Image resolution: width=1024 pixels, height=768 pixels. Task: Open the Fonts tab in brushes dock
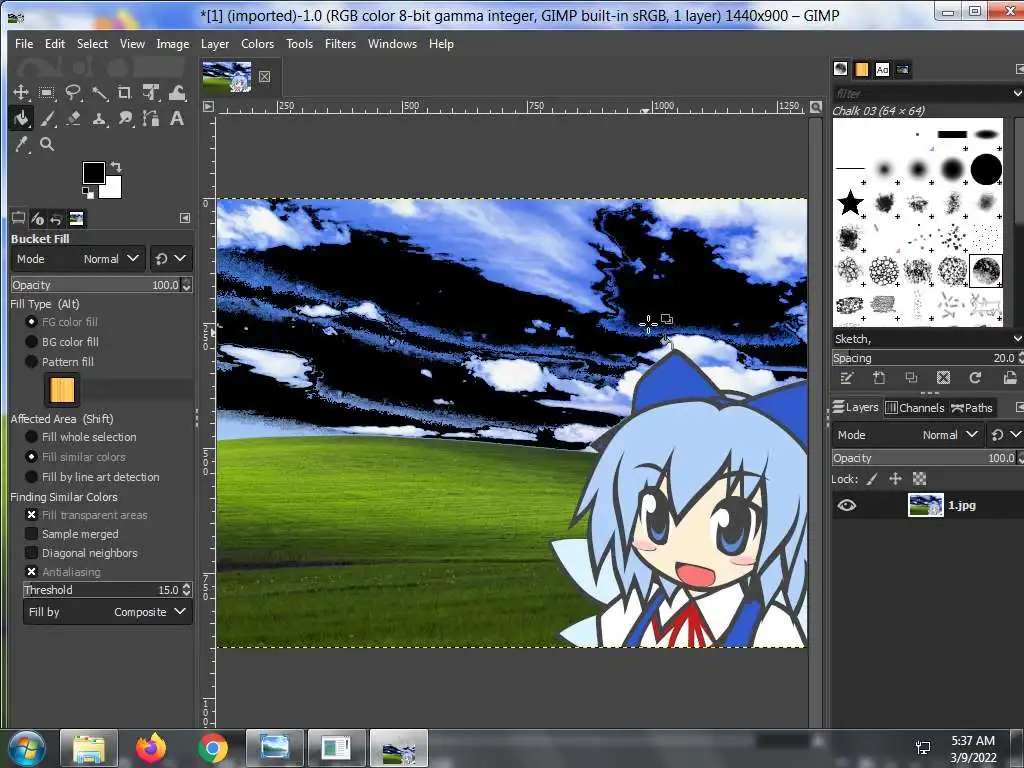pos(882,69)
